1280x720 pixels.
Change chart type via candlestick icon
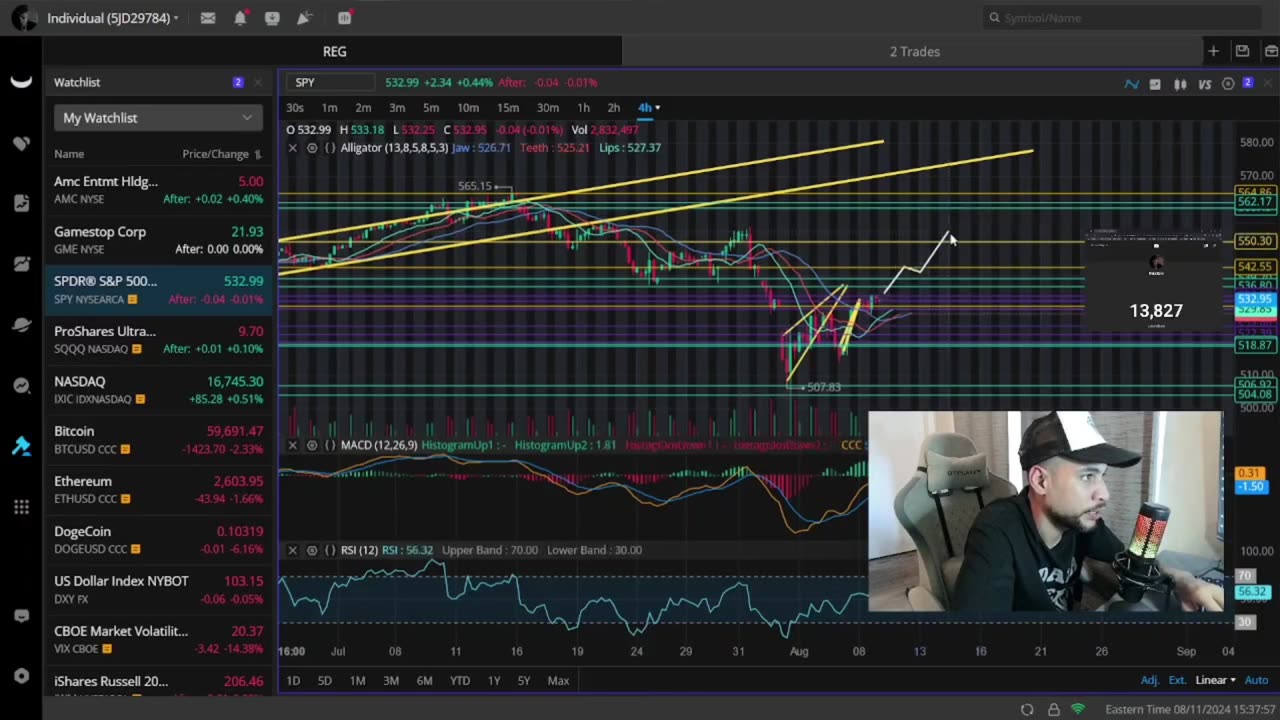pyautogui.click(x=1180, y=84)
